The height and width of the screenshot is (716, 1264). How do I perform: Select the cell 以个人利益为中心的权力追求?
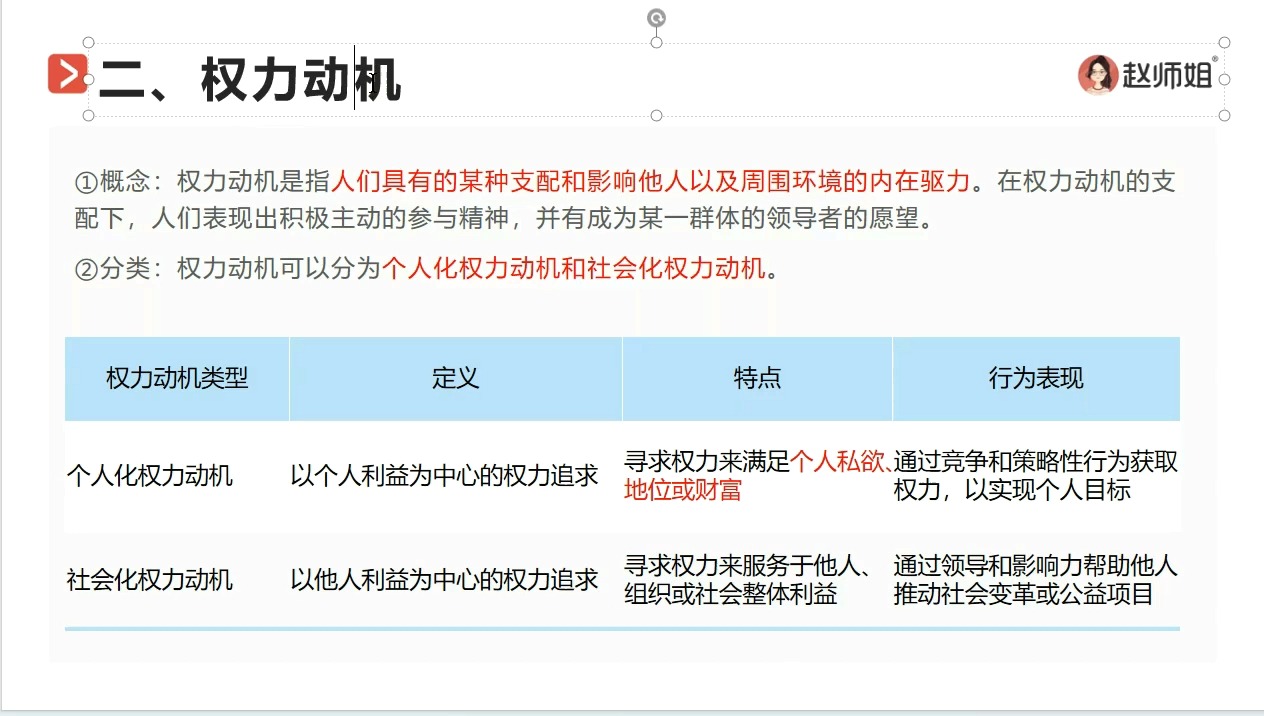click(455, 478)
